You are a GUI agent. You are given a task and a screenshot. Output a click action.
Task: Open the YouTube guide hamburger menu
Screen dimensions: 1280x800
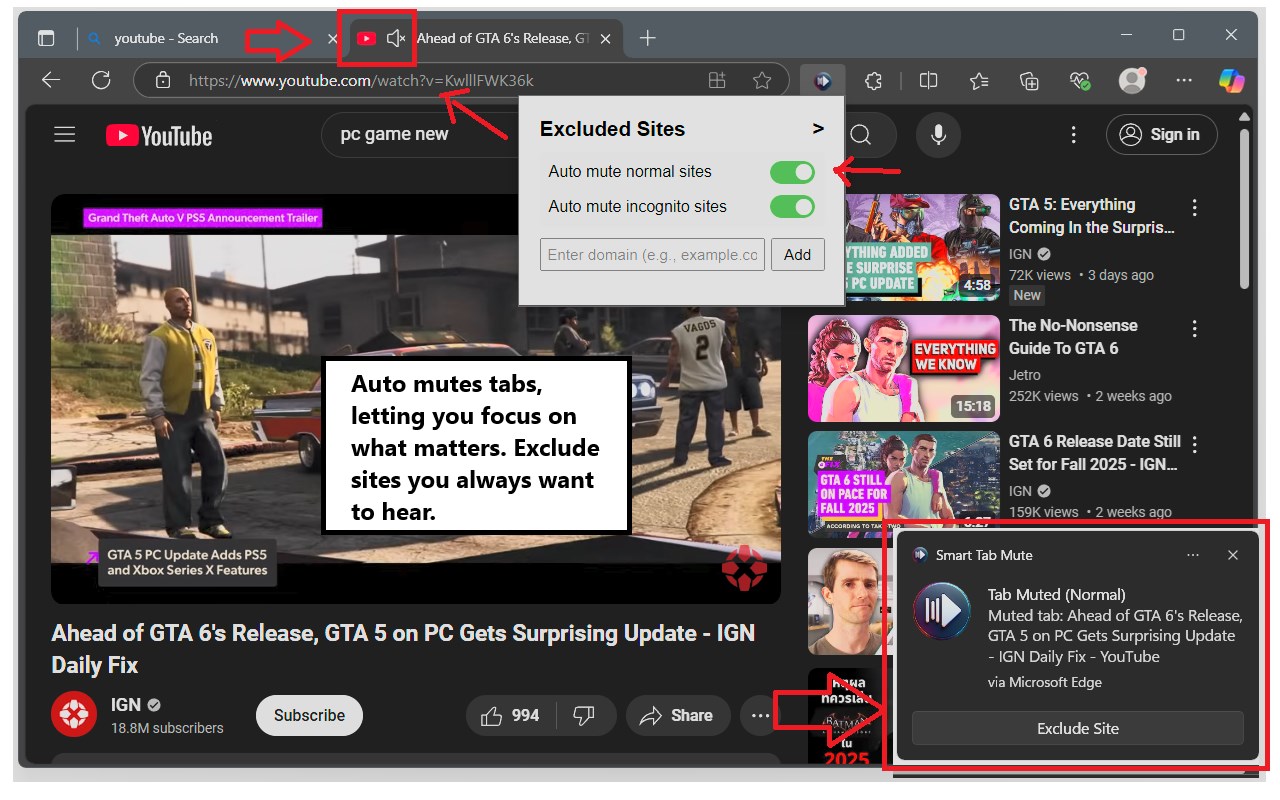click(x=65, y=134)
